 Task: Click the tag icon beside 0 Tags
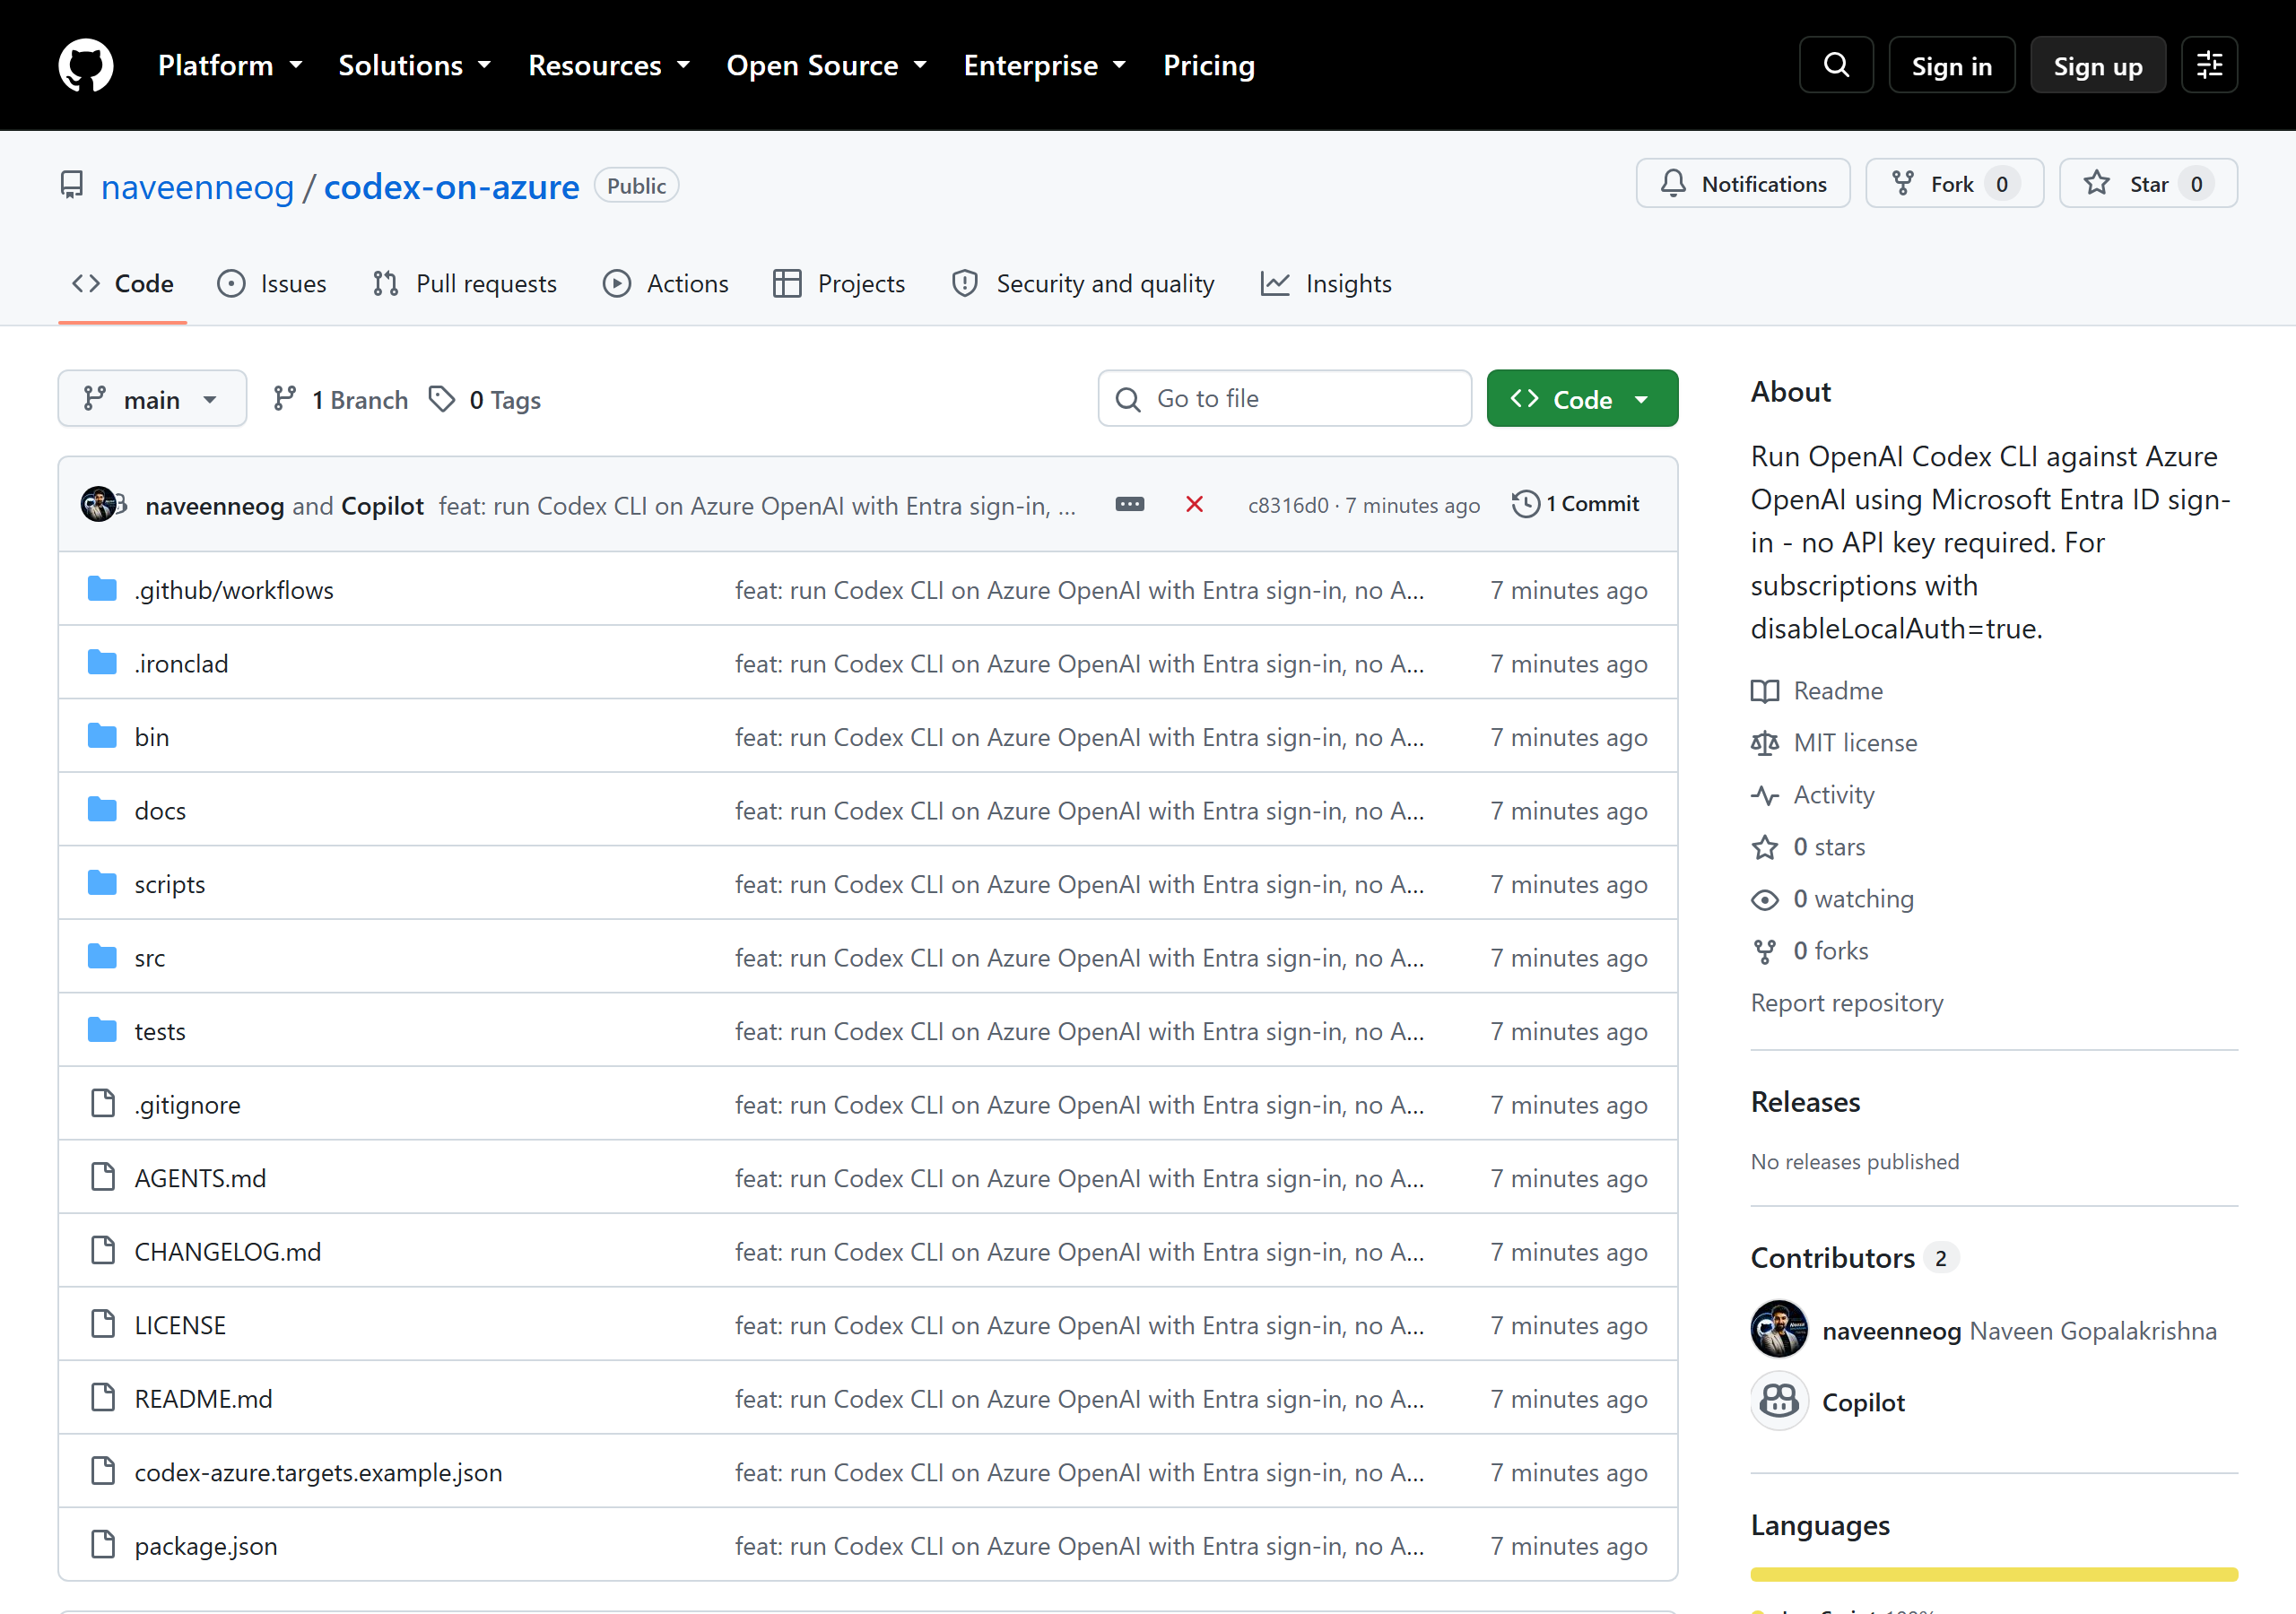point(442,399)
